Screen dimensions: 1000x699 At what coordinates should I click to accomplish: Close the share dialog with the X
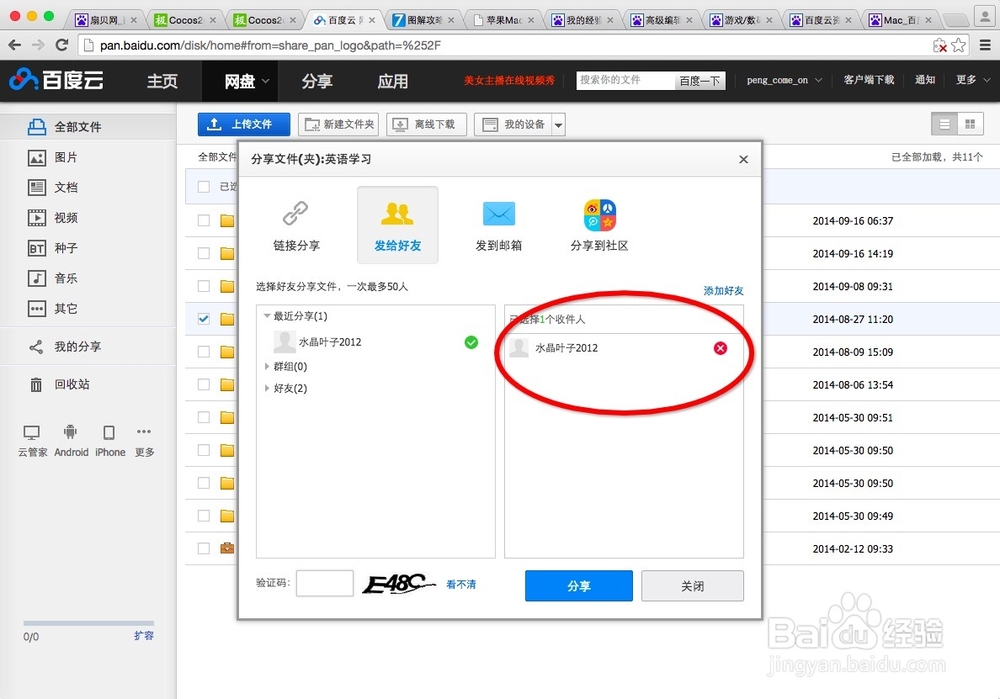[x=744, y=159]
